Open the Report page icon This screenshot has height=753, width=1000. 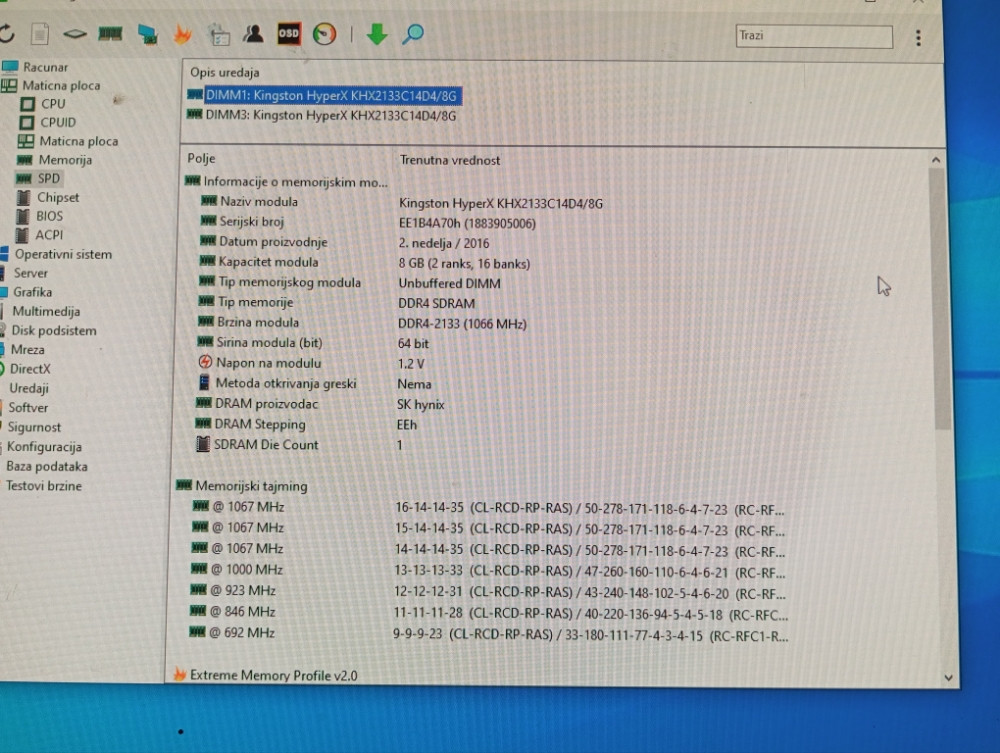click(40, 34)
